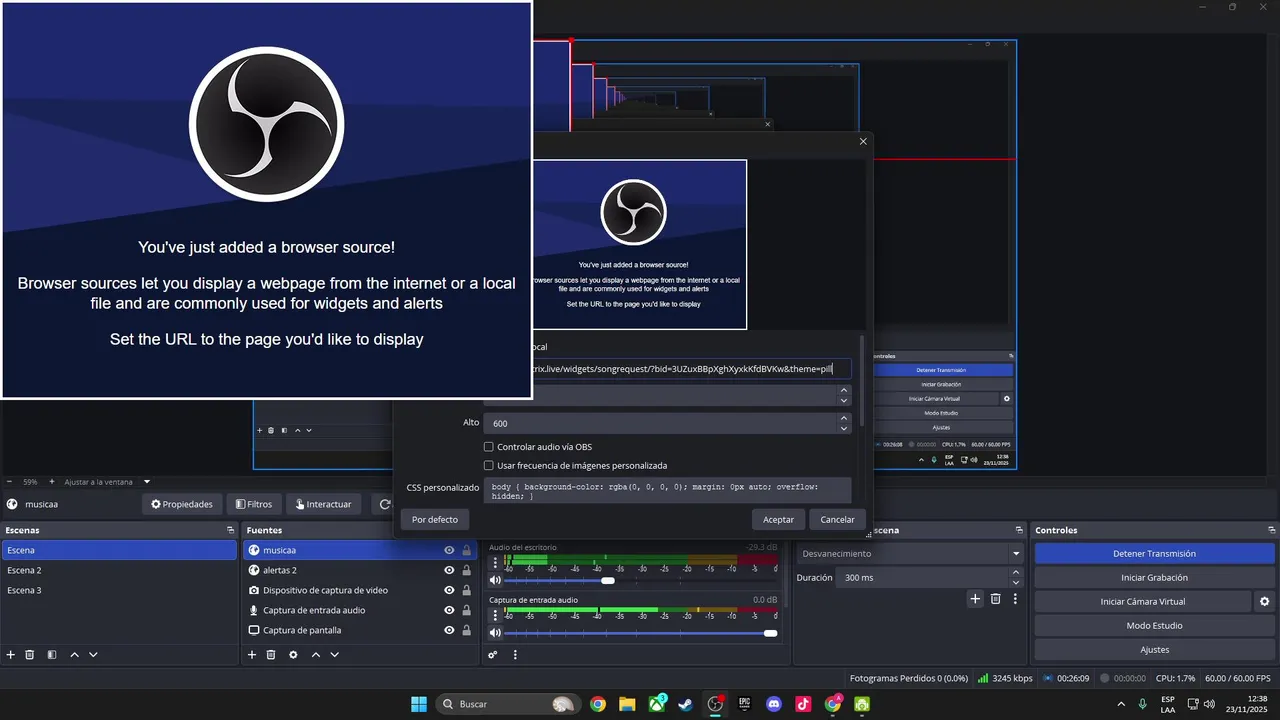Open the Ajustar a la ventana dropdown
1280x720 pixels.
[x=108, y=481]
